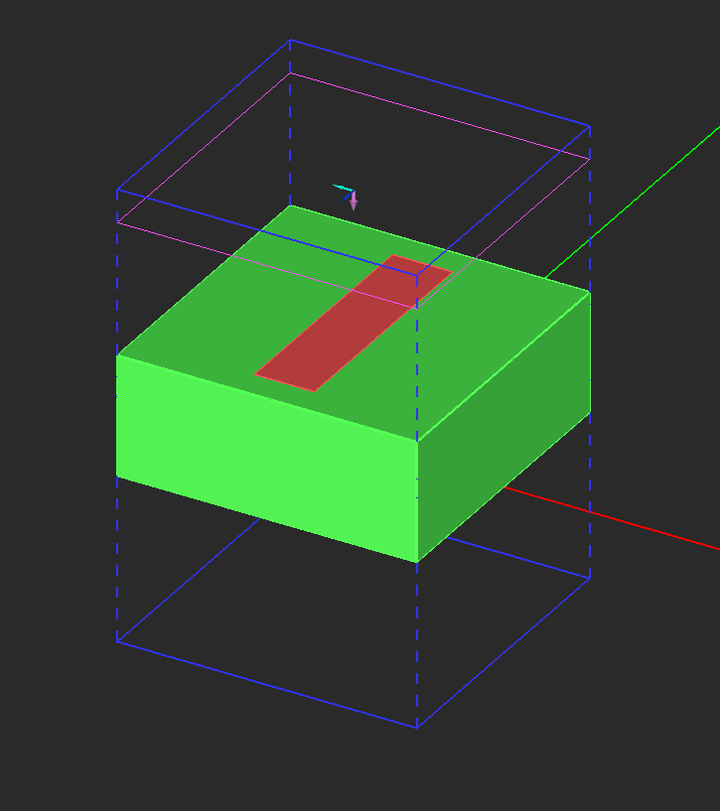Screen dimensions: 720x811
Task: Click the bottom front corner of the green block
Action: pos(417,562)
